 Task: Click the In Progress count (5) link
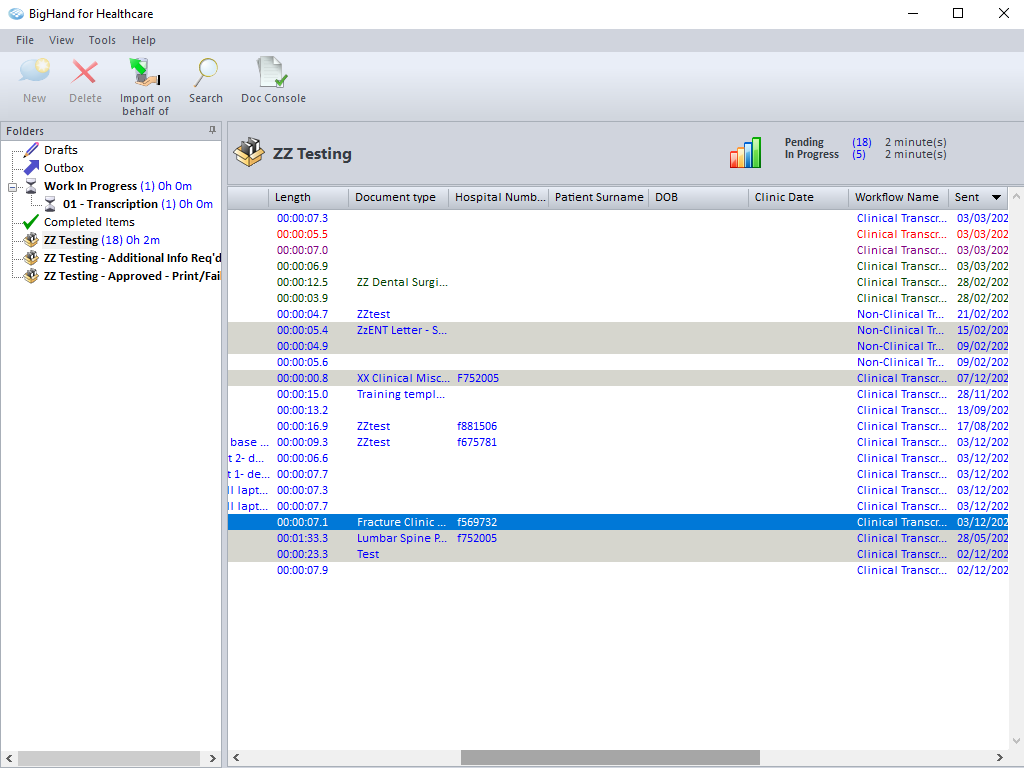coord(858,155)
